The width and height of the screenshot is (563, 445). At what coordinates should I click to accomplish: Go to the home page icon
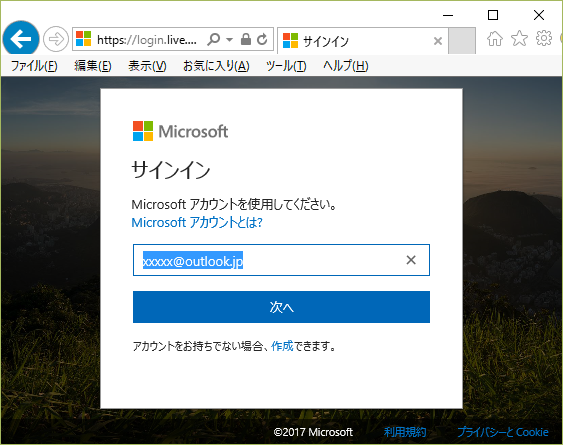pyautogui.click(x=495, y=38)
